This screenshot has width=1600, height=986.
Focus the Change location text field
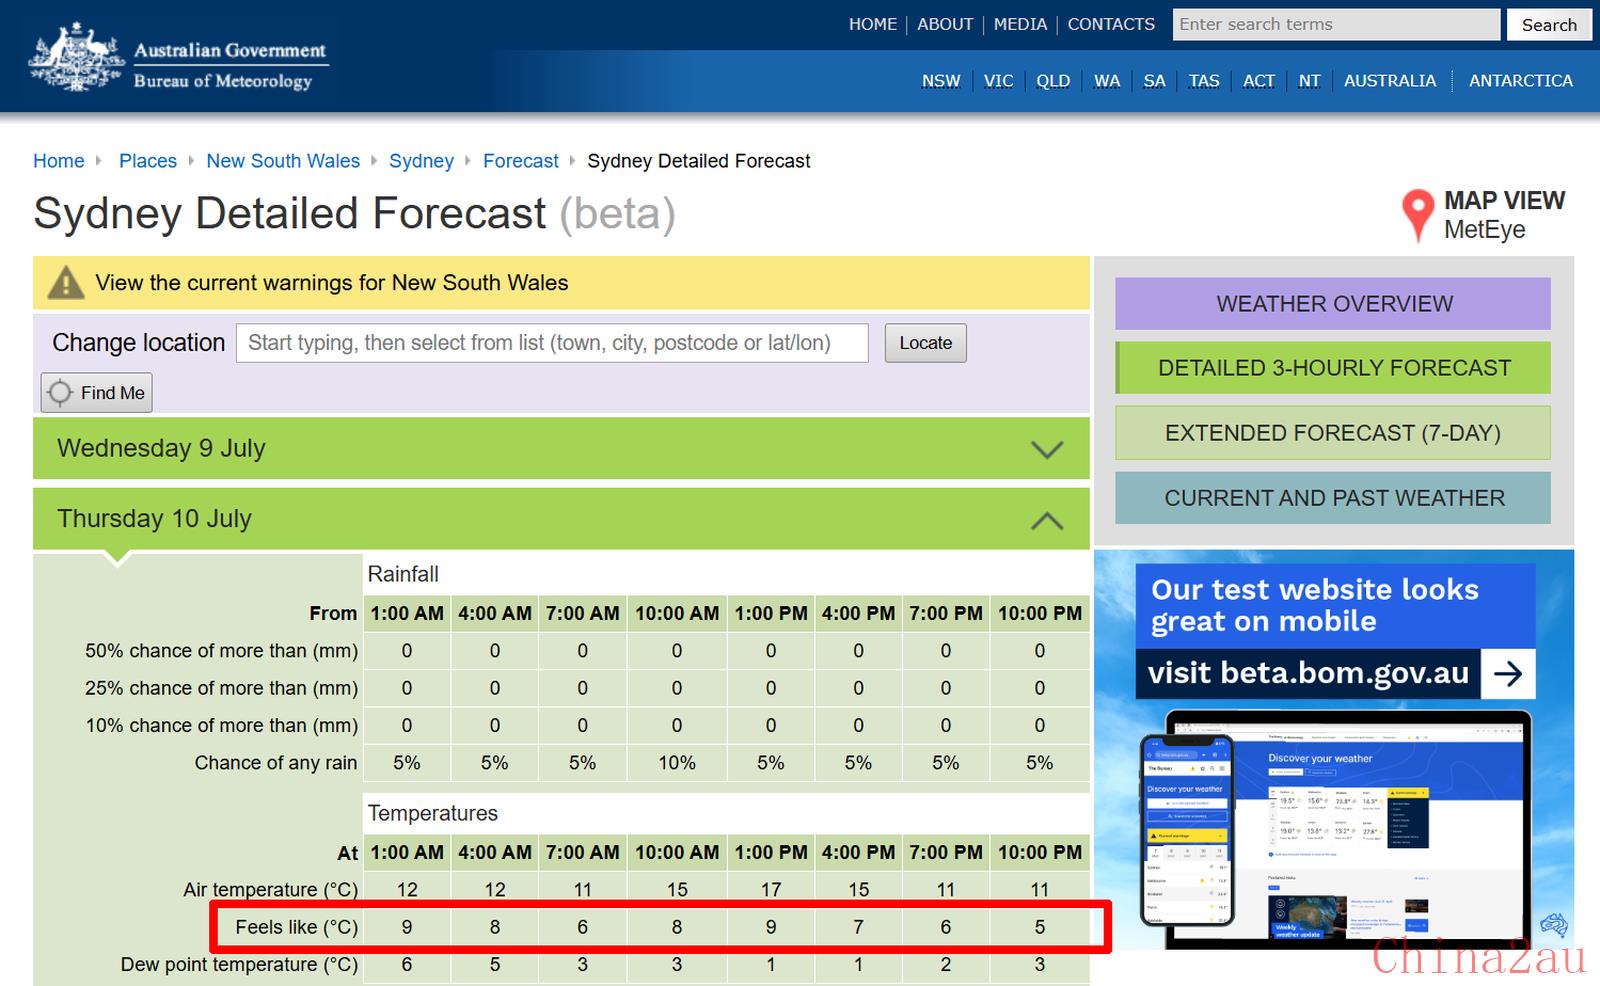coord(552,343)
